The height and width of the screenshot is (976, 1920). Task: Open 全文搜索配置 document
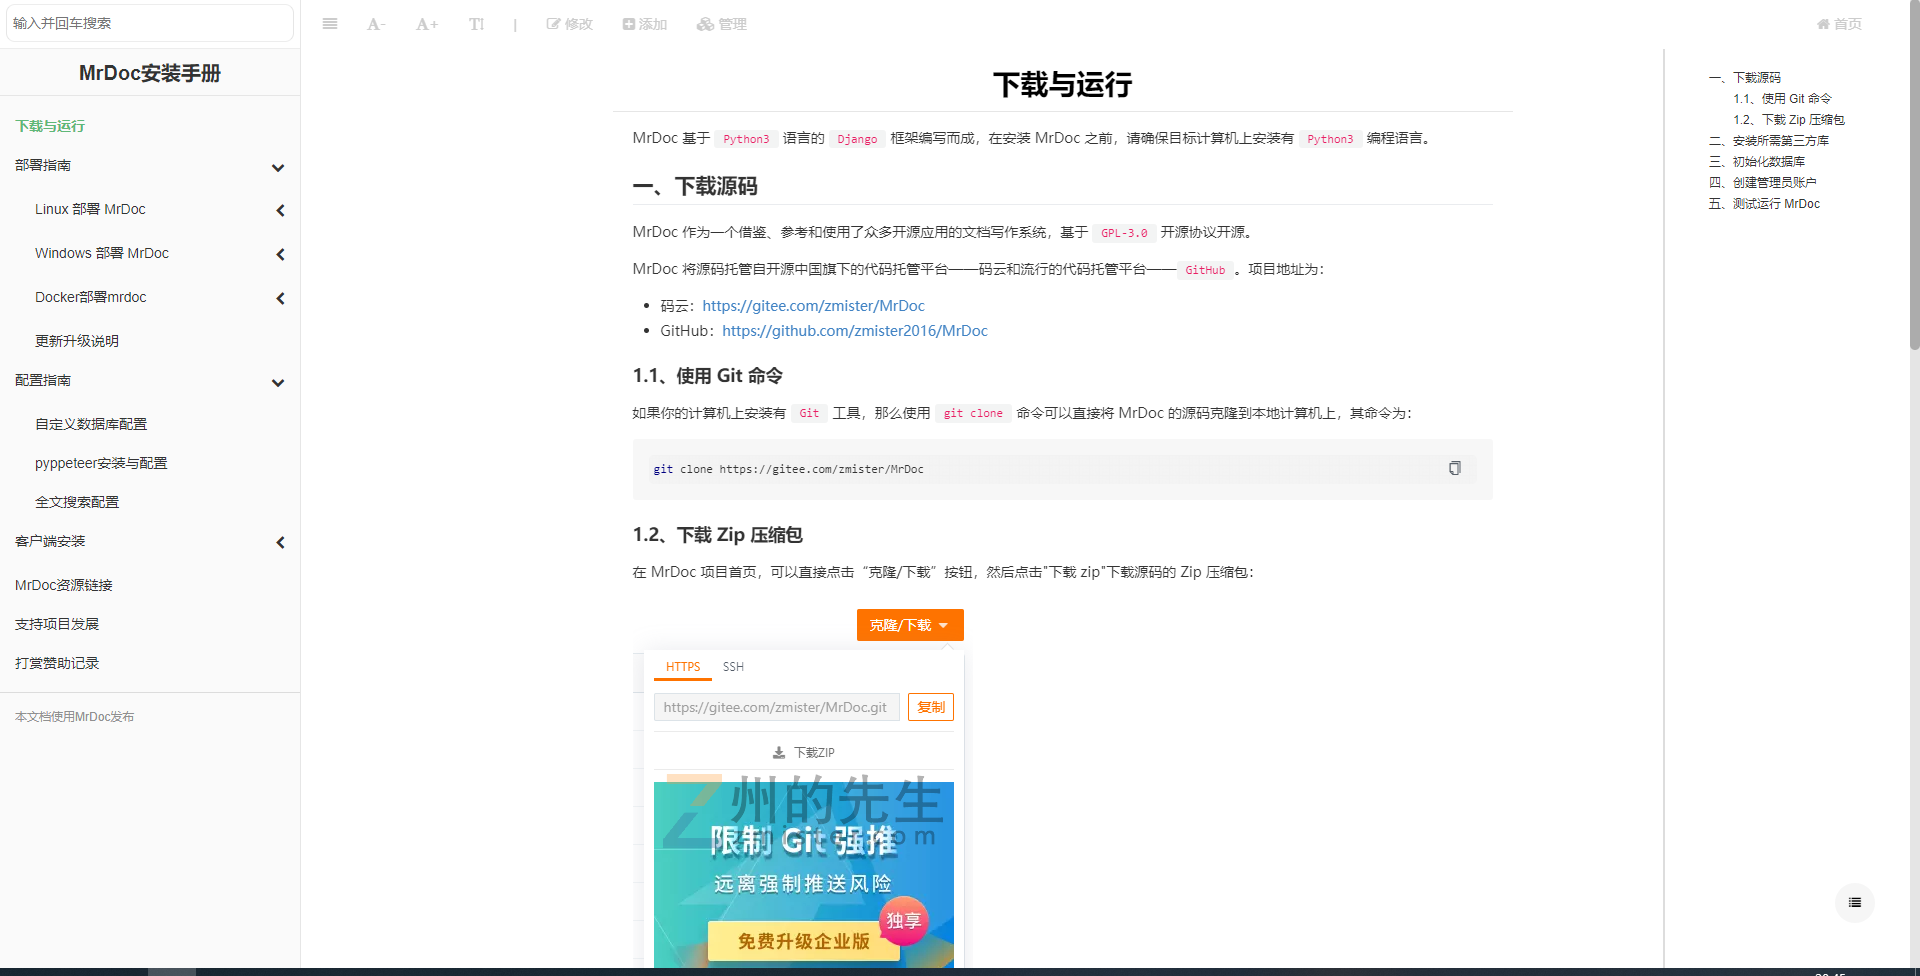click(x=77, y=502)
